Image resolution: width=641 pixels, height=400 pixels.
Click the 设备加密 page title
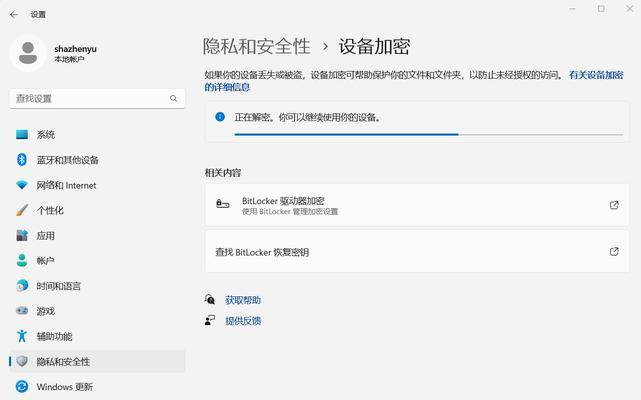click(x=374, y=46)
